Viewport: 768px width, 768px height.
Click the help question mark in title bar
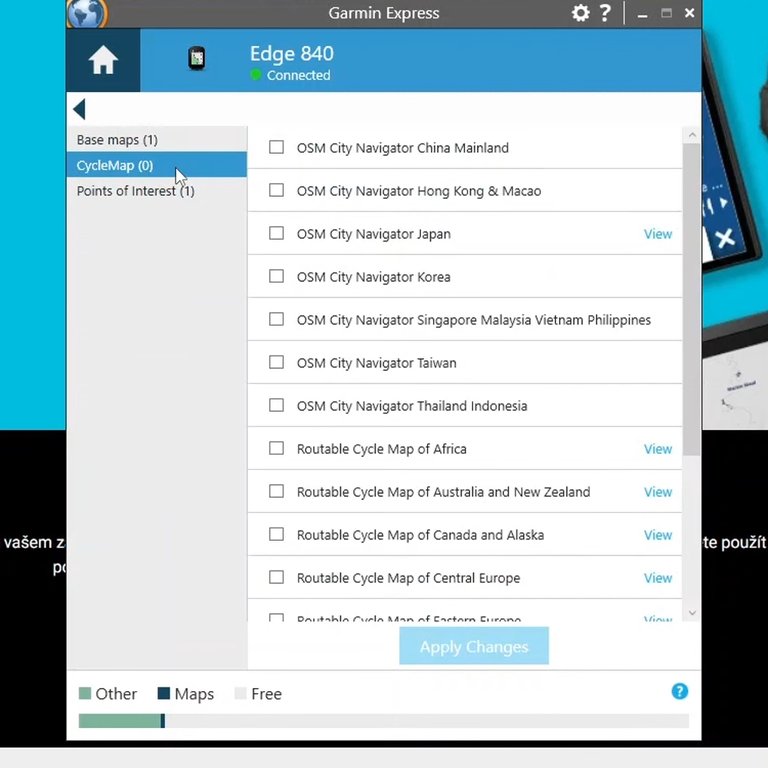(605, 13)
